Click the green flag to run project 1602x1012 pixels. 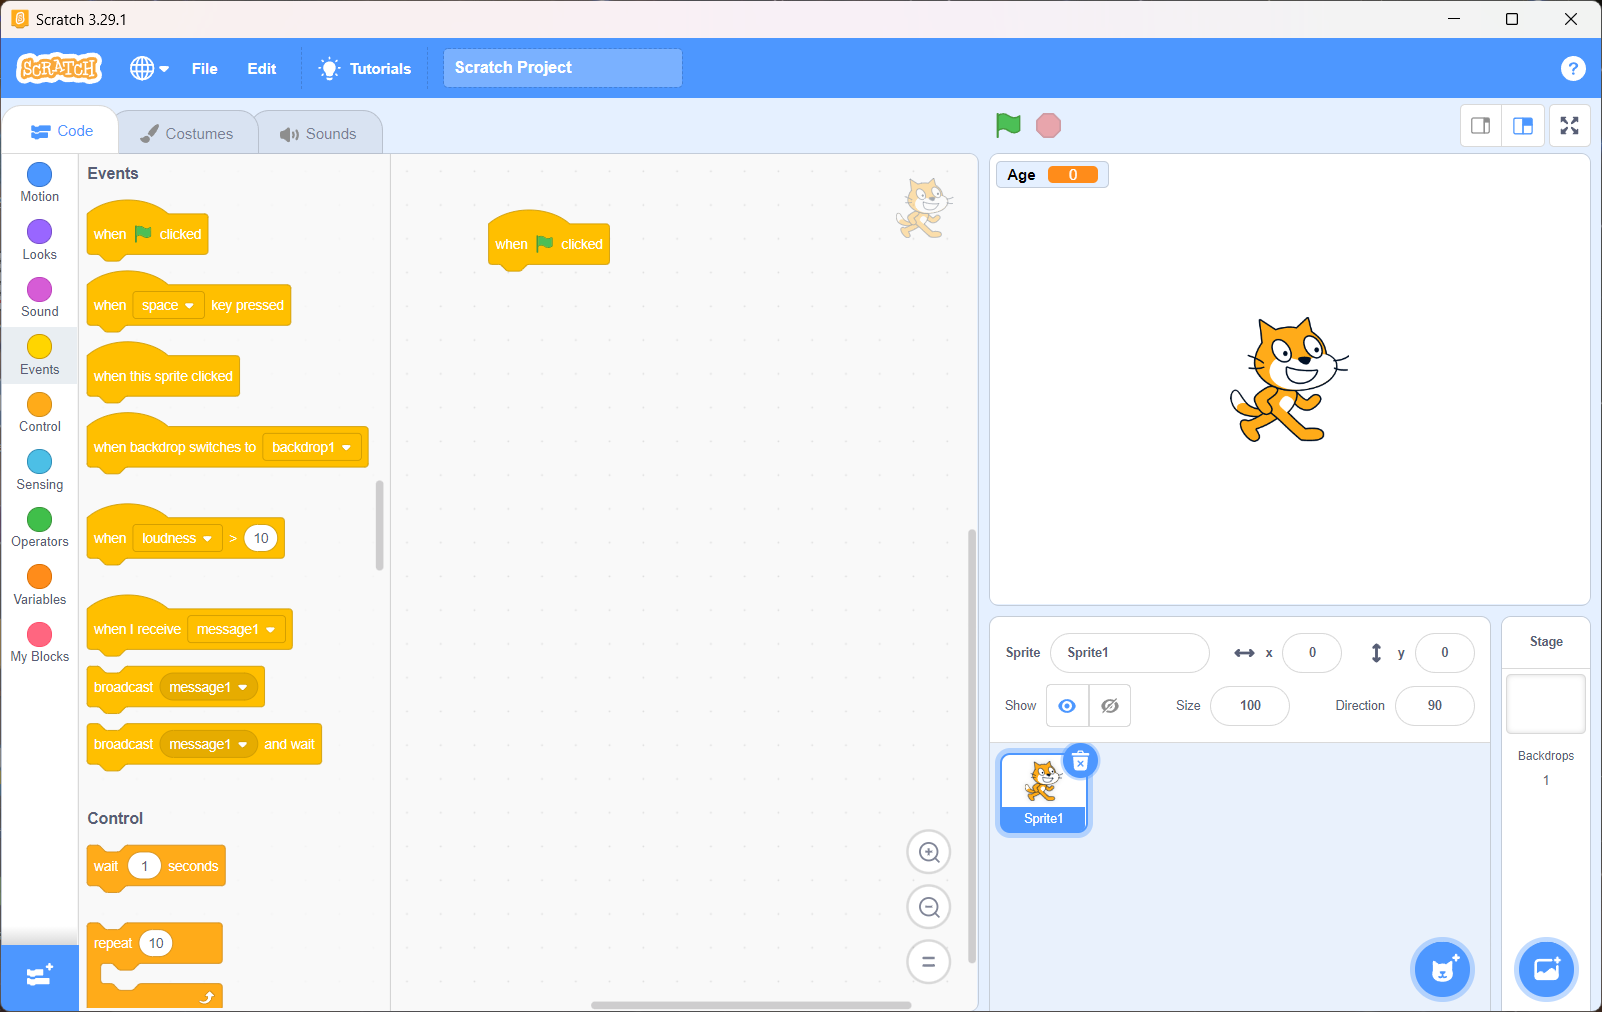[x=1008, y=125]
